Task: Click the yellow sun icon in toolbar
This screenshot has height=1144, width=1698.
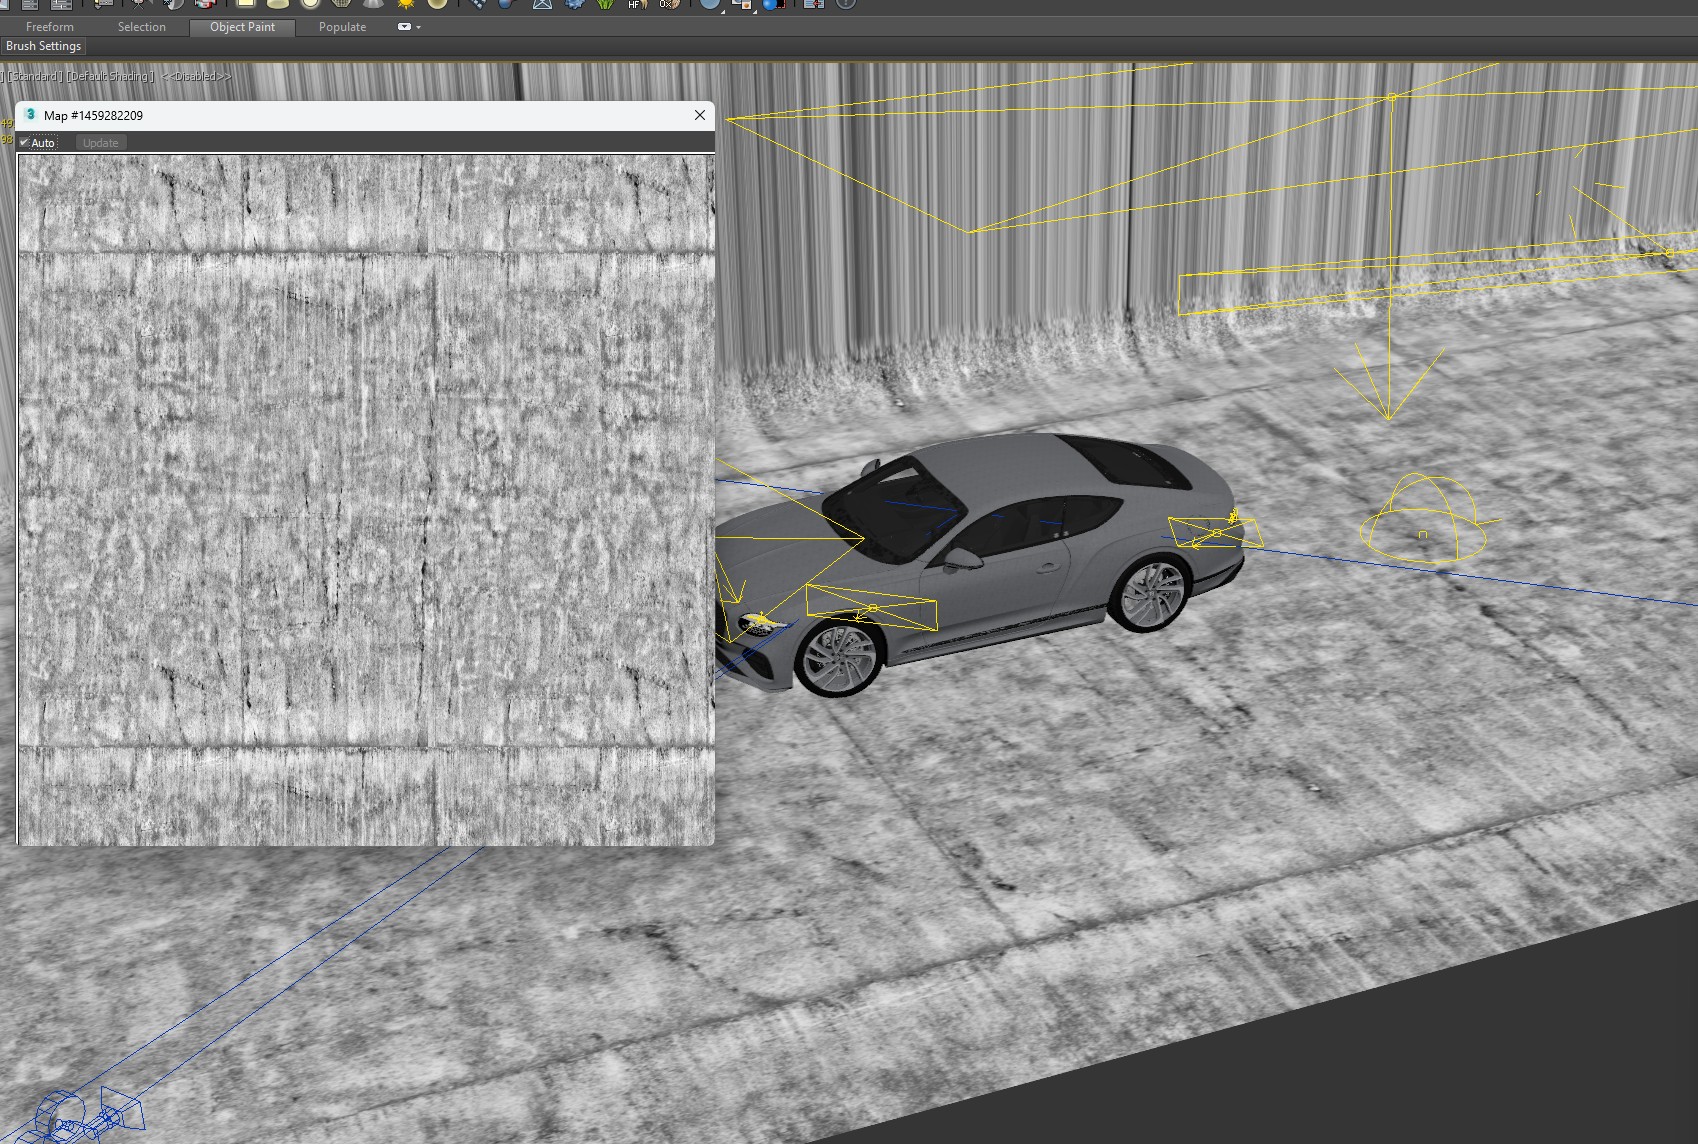Action: (405, 4)
